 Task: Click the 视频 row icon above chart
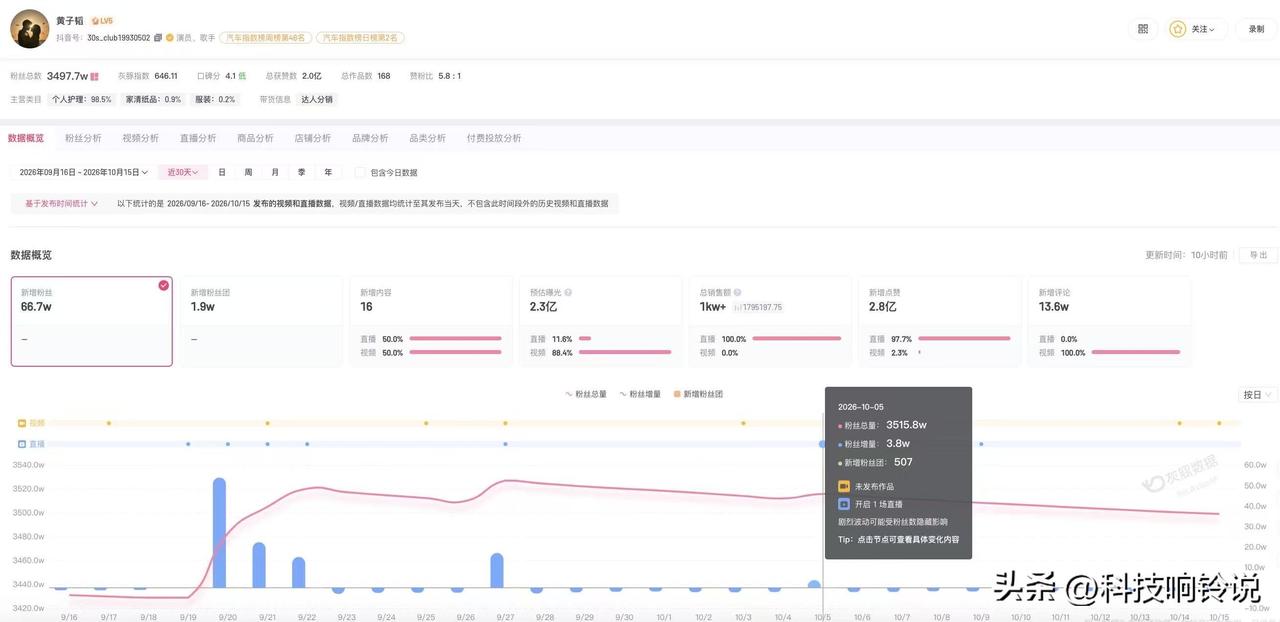(x=22, y=423)
